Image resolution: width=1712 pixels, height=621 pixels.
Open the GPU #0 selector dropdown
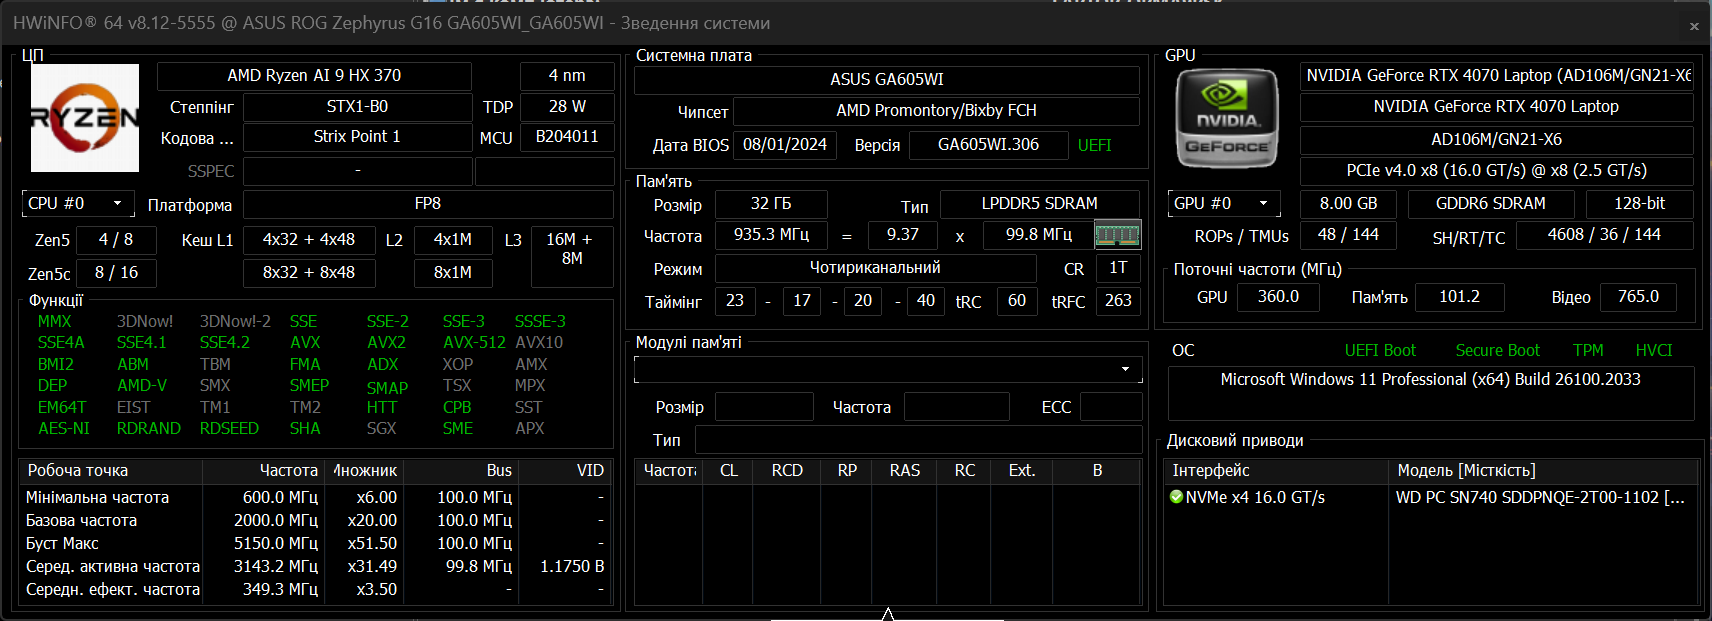click(x=1224, y=204)
